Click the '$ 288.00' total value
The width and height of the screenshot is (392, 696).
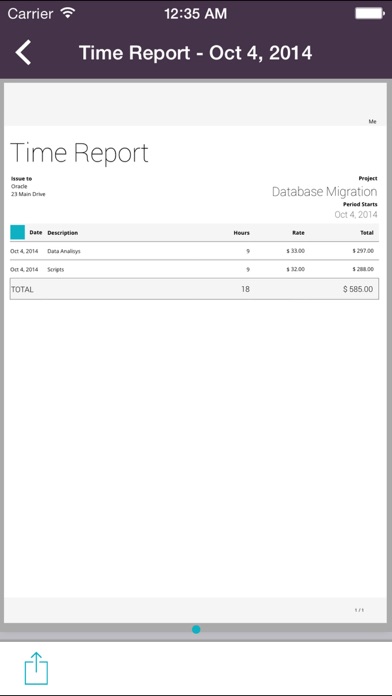pyautogui.click(x=363, y=269)
